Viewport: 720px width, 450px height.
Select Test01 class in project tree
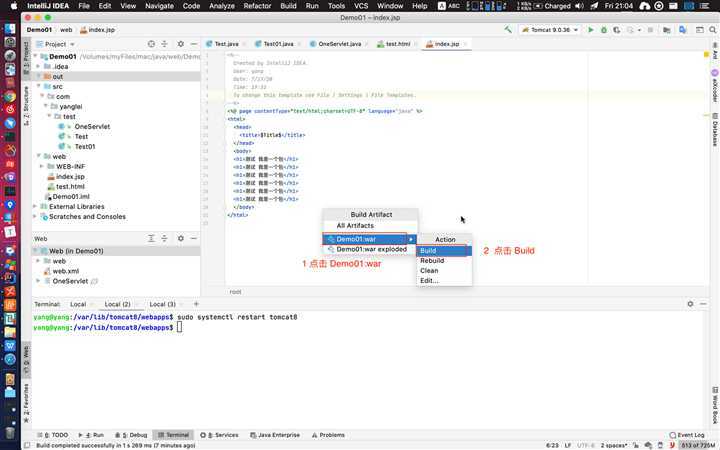(x=84, y=146)
